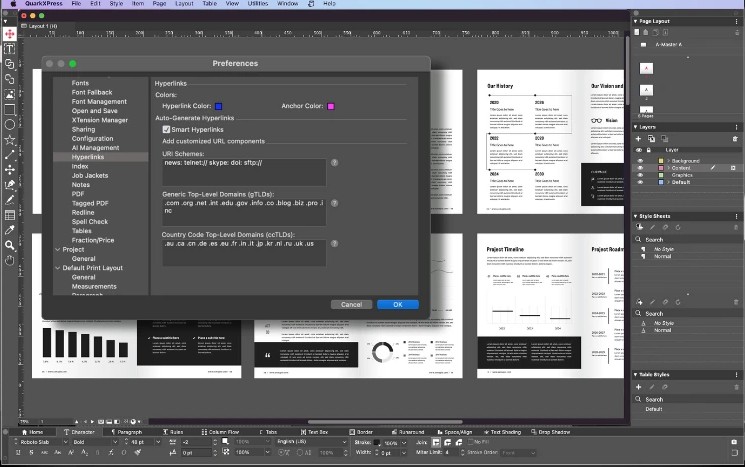Open help for Generic Top-Level Domains
Image resolution: width=745 pixels, height=467 pixels.
click(334, 203)
